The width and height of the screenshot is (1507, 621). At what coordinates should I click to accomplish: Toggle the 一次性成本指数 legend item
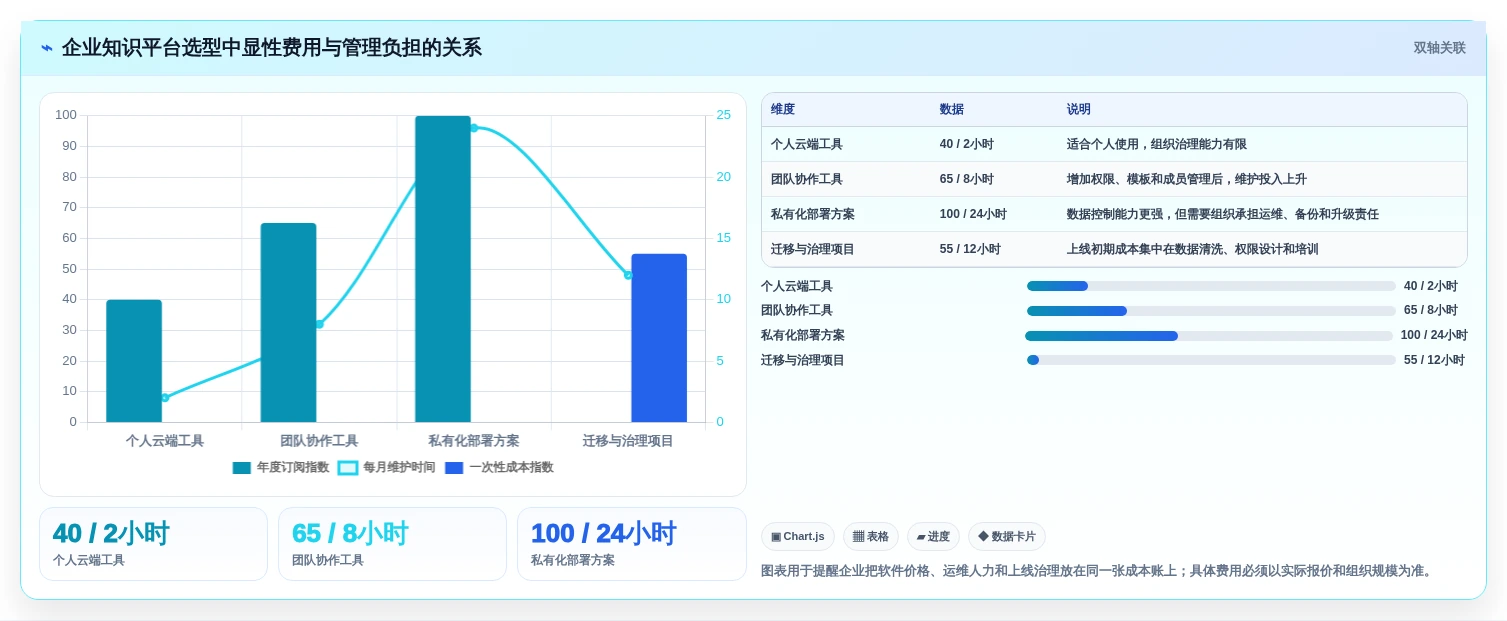pos(499,467)
